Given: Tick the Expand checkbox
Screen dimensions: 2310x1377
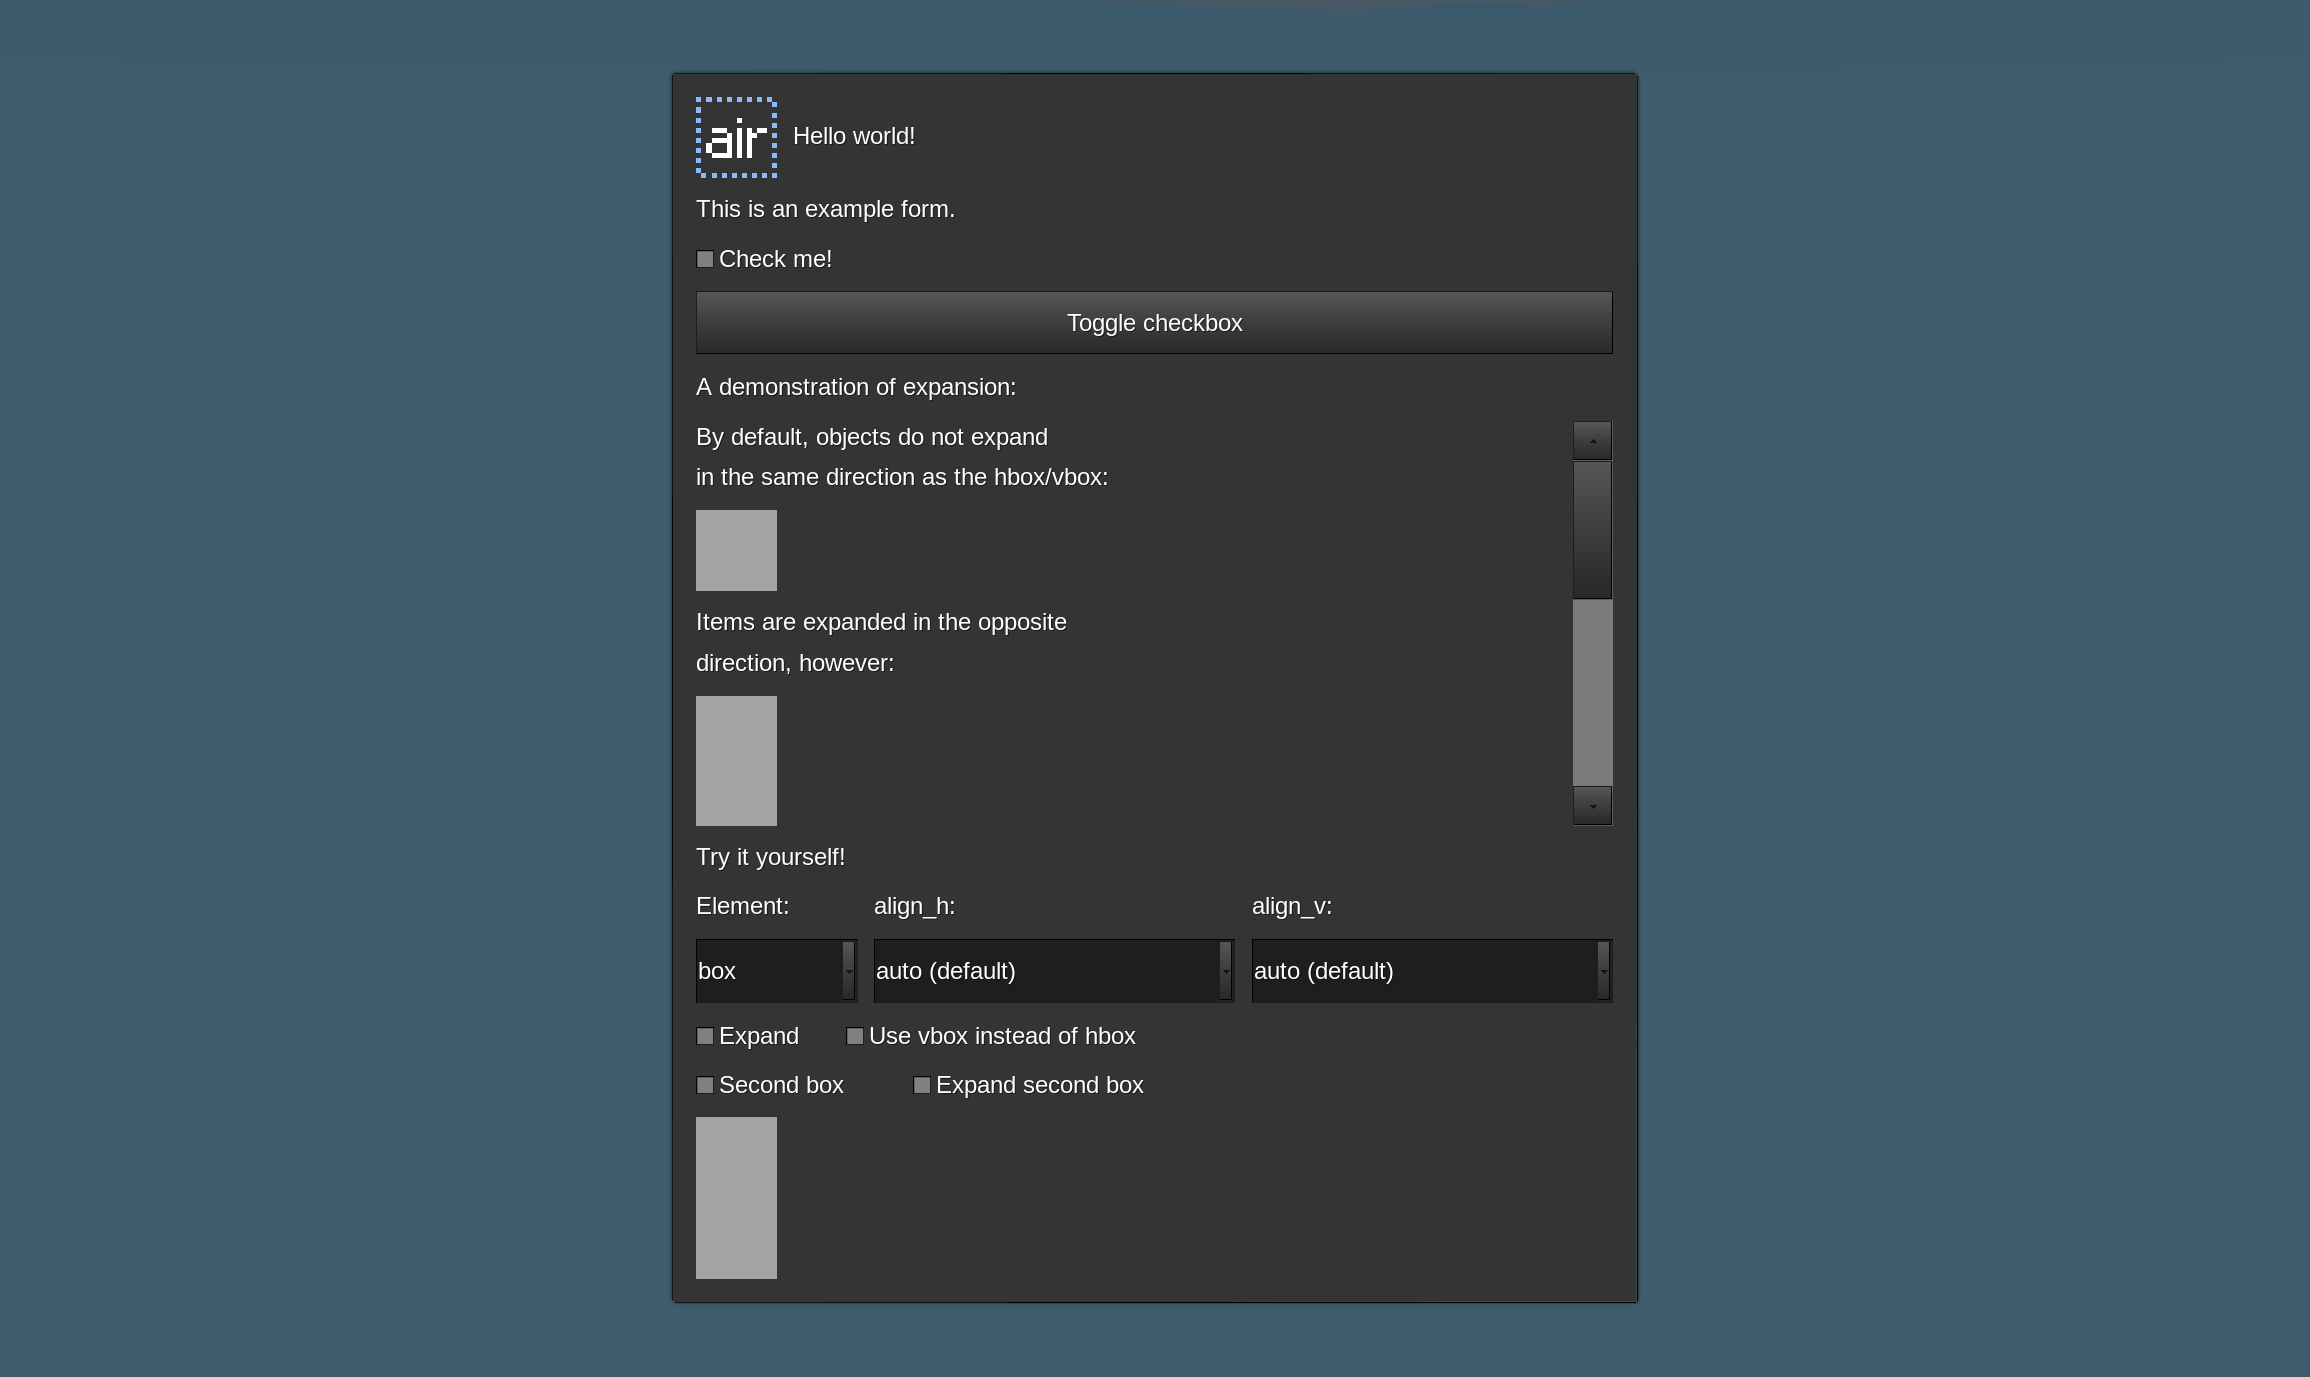Looking at the screenshot, I should (x=705, y=1036).
